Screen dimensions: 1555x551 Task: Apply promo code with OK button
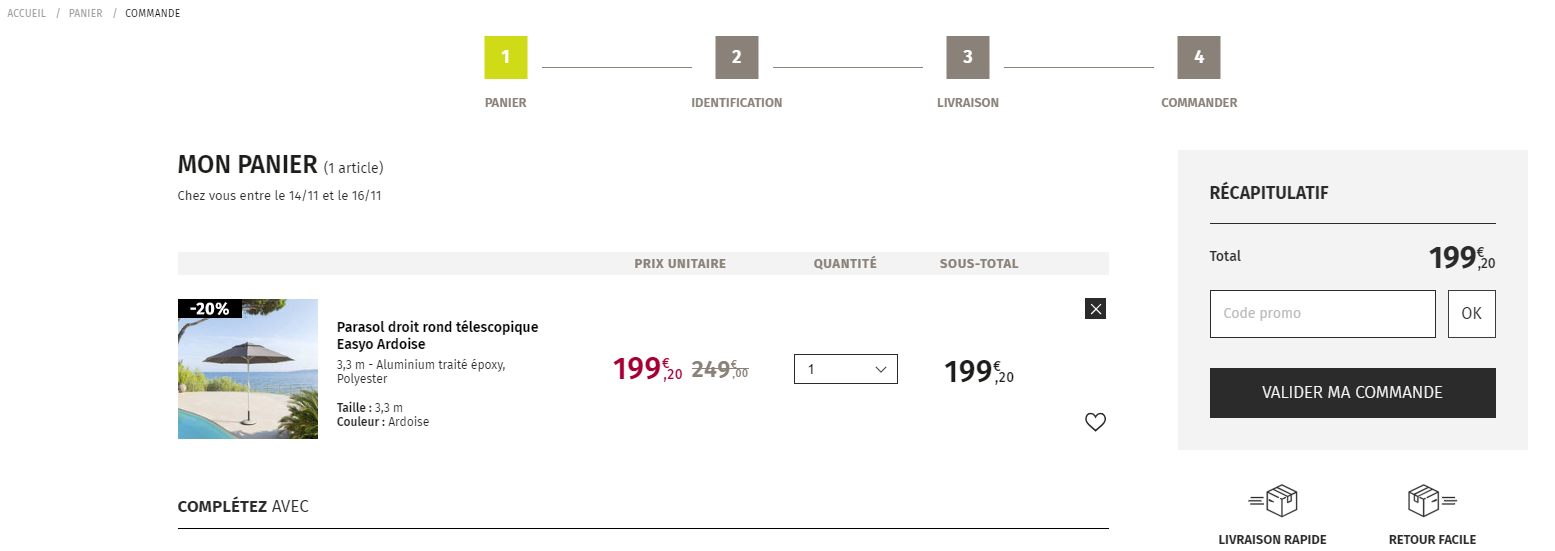[x=1472, y=314]
